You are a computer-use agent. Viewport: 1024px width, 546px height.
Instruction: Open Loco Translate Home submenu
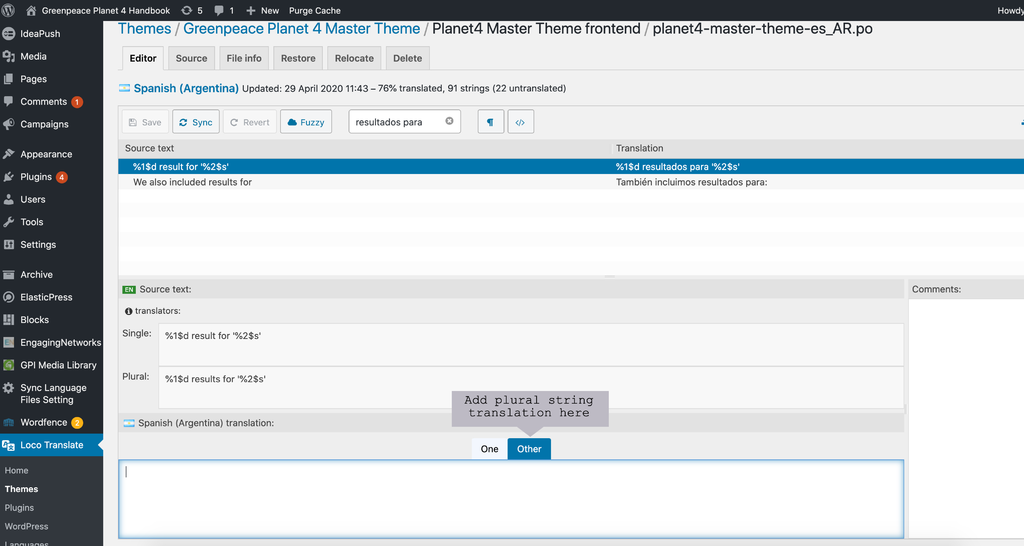pos(16,470)
